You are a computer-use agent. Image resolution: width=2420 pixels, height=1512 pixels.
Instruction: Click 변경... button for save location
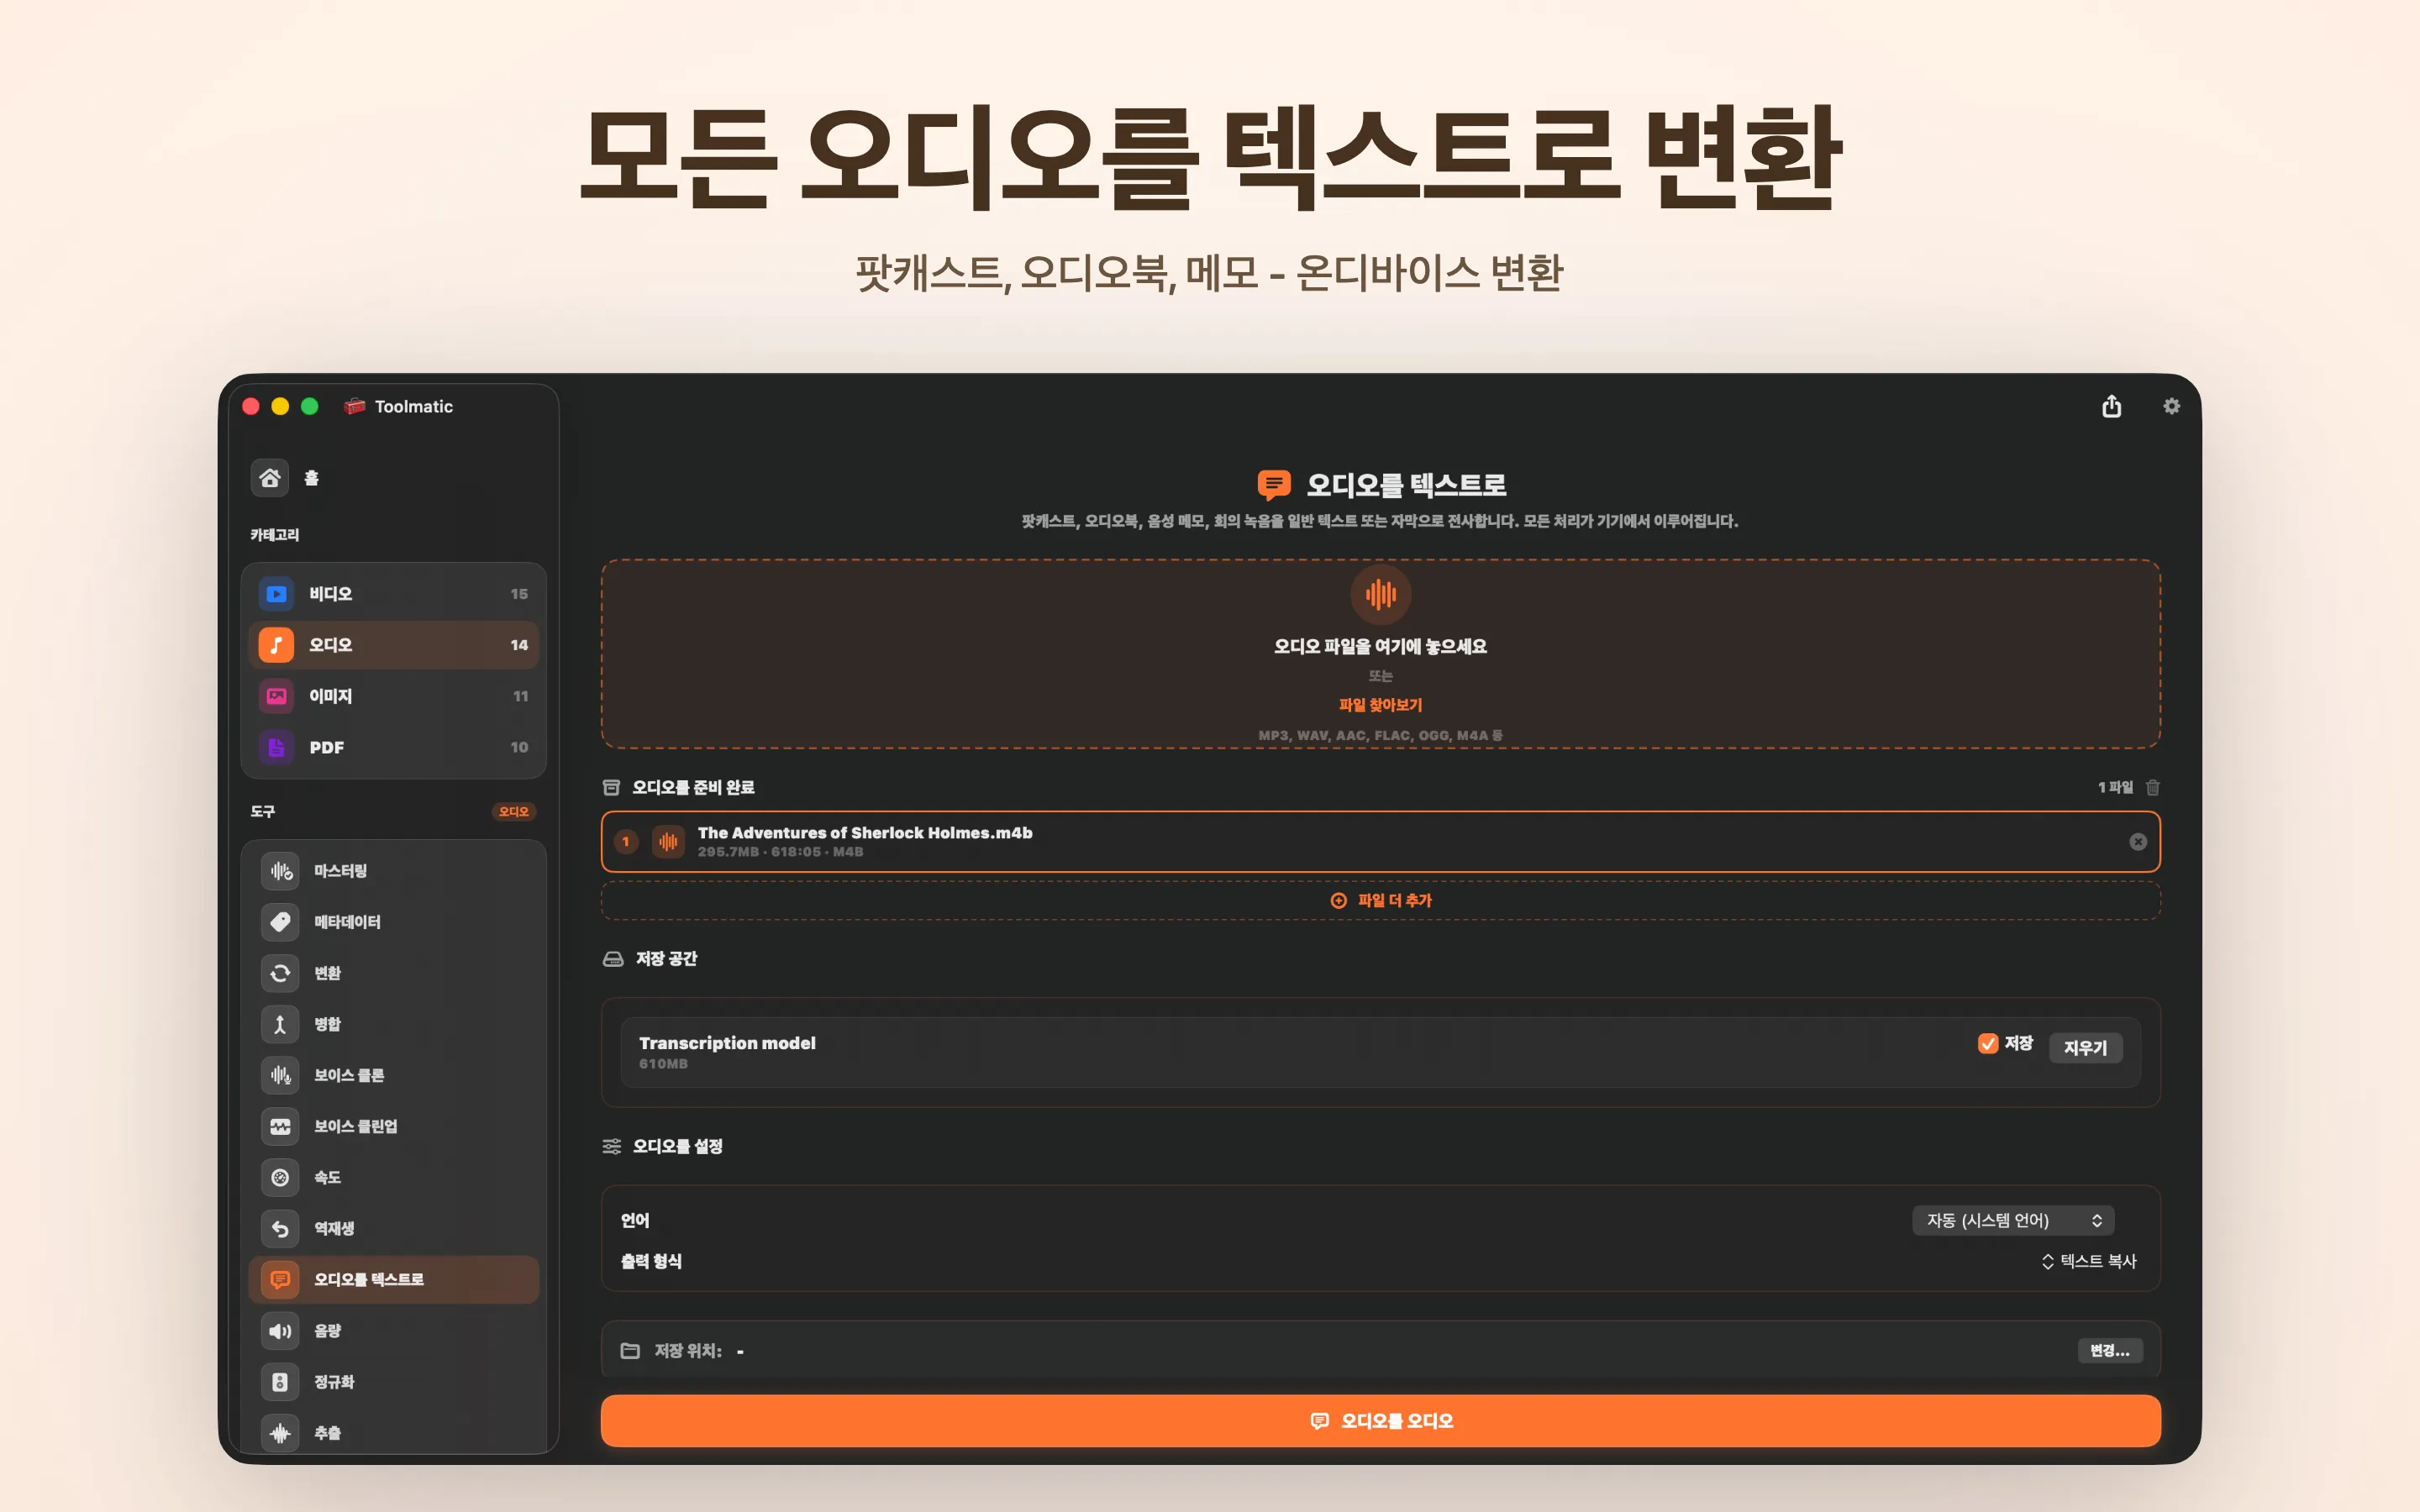pyautogui.click(x=2110, y=1351)
